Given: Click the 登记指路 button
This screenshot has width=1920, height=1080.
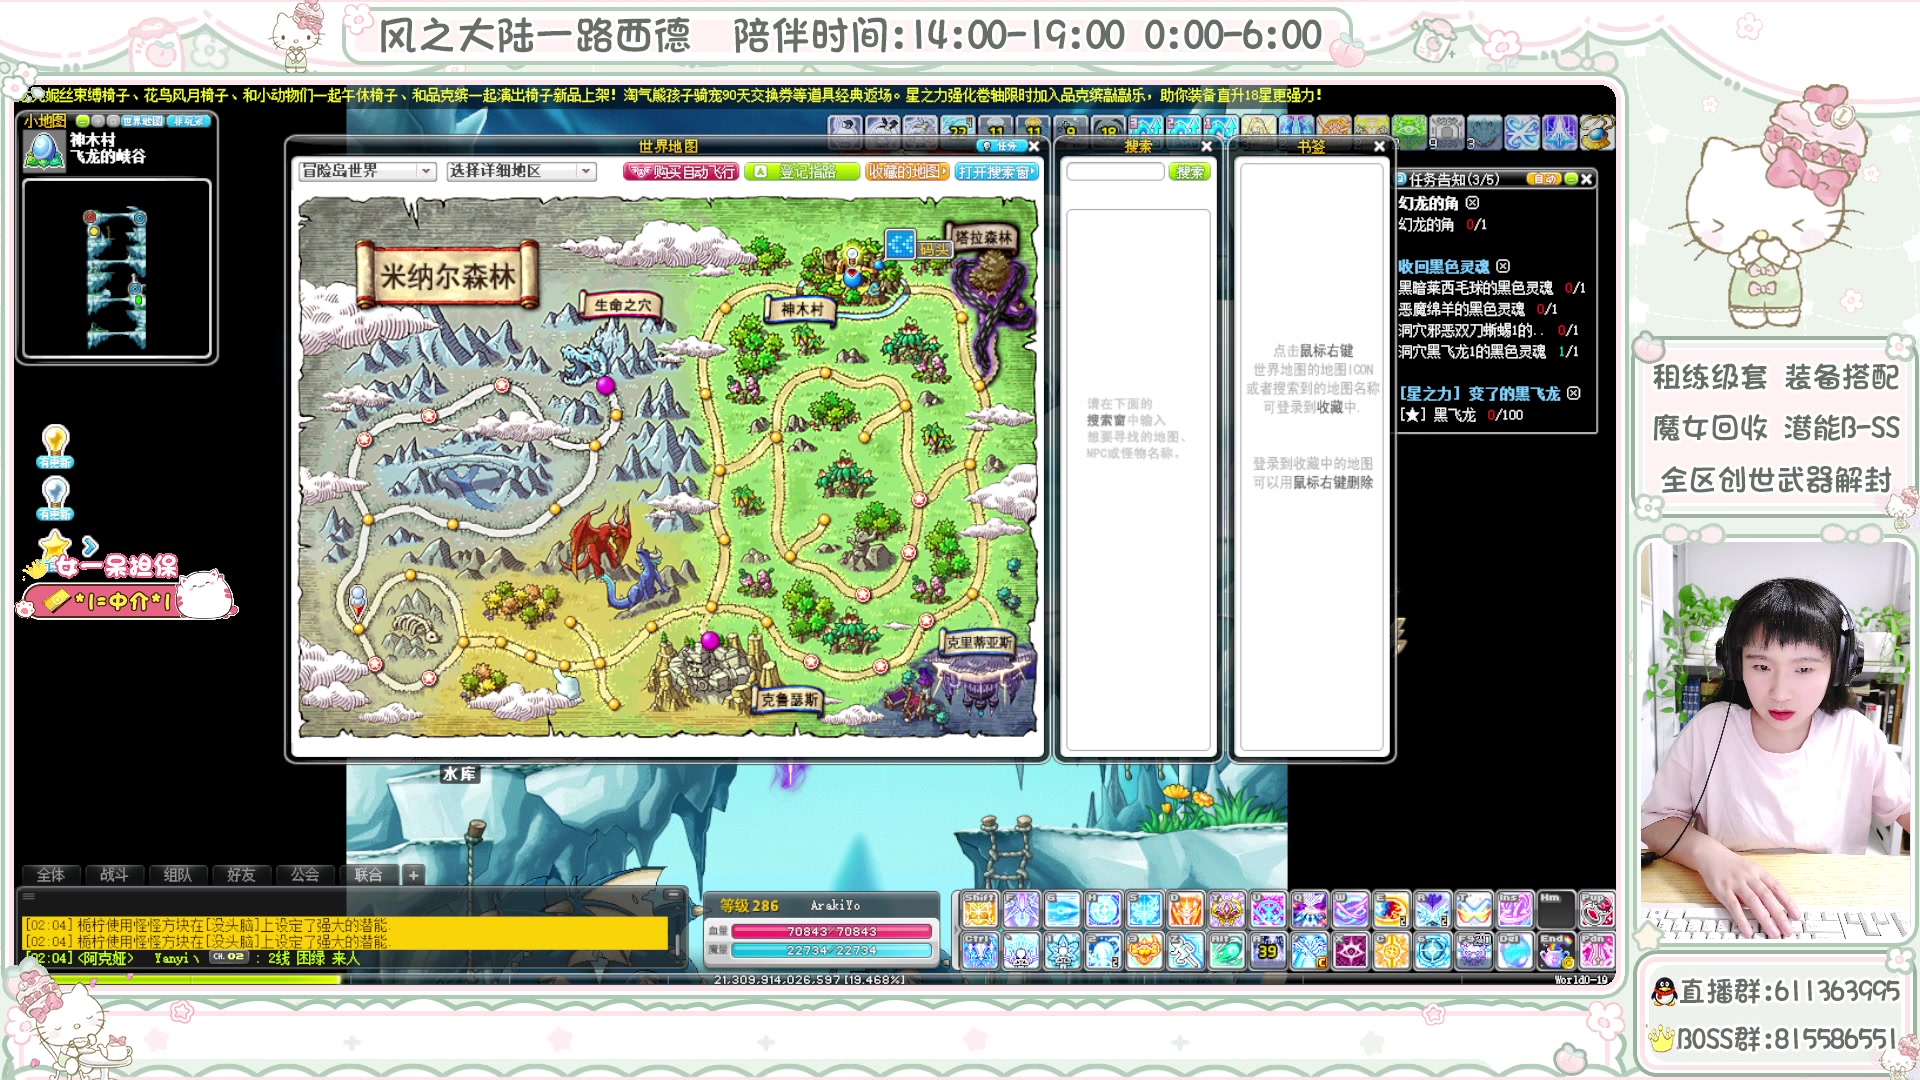Looking at the screenshot, I should coord(802,172).
